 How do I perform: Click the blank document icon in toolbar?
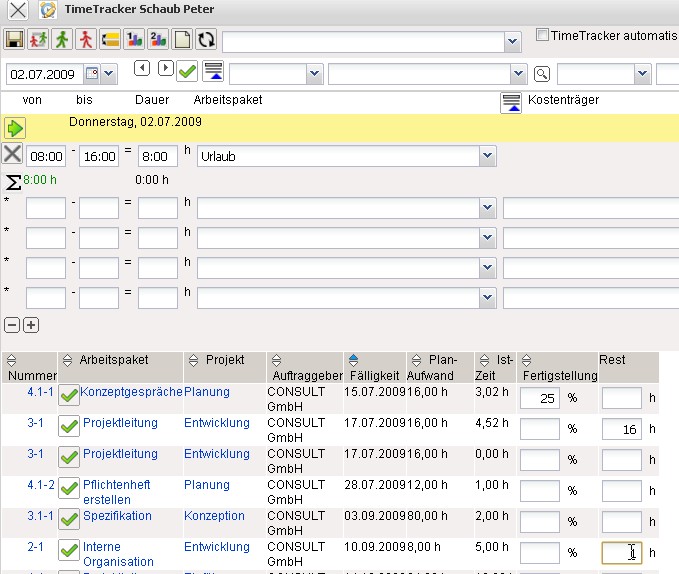(183, 40)
